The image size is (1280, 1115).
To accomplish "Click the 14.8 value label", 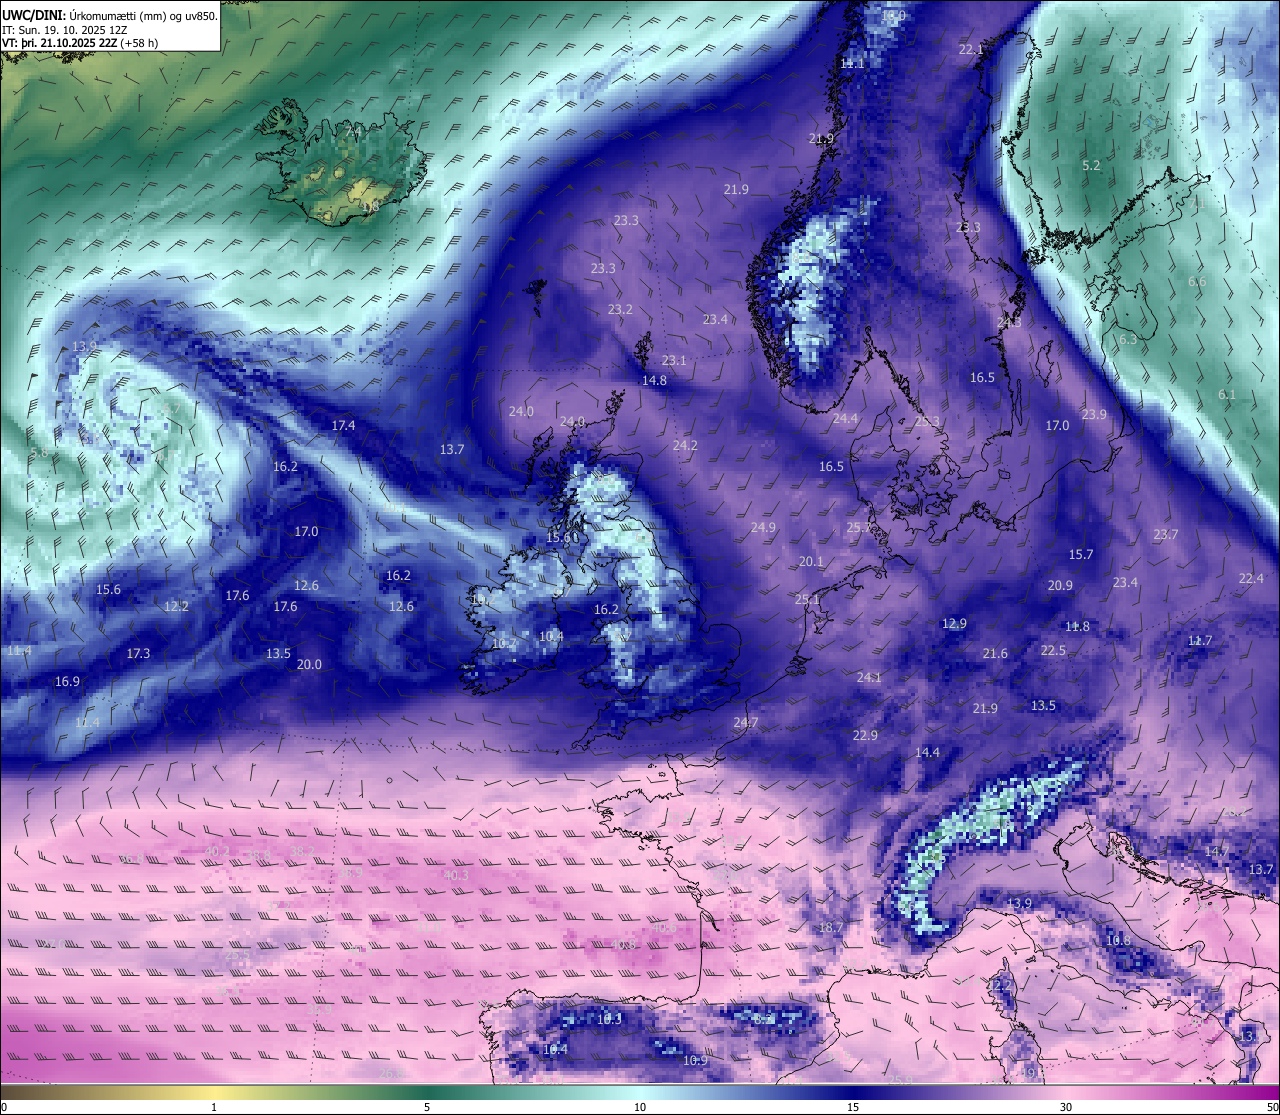I will tap(654, 380).
